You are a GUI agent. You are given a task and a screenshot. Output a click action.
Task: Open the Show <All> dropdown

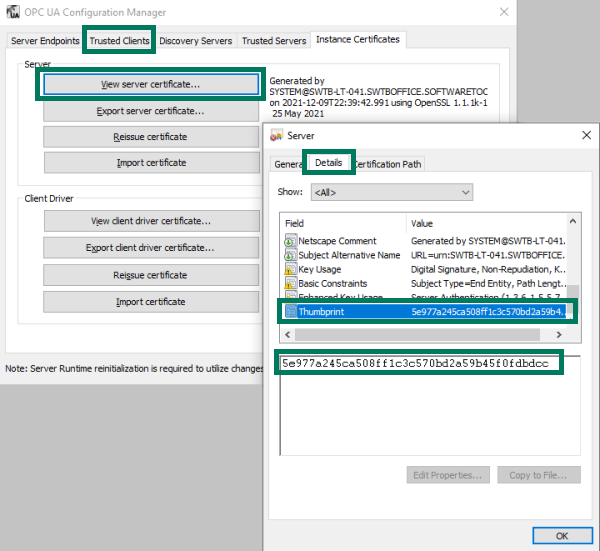point(392,192)
